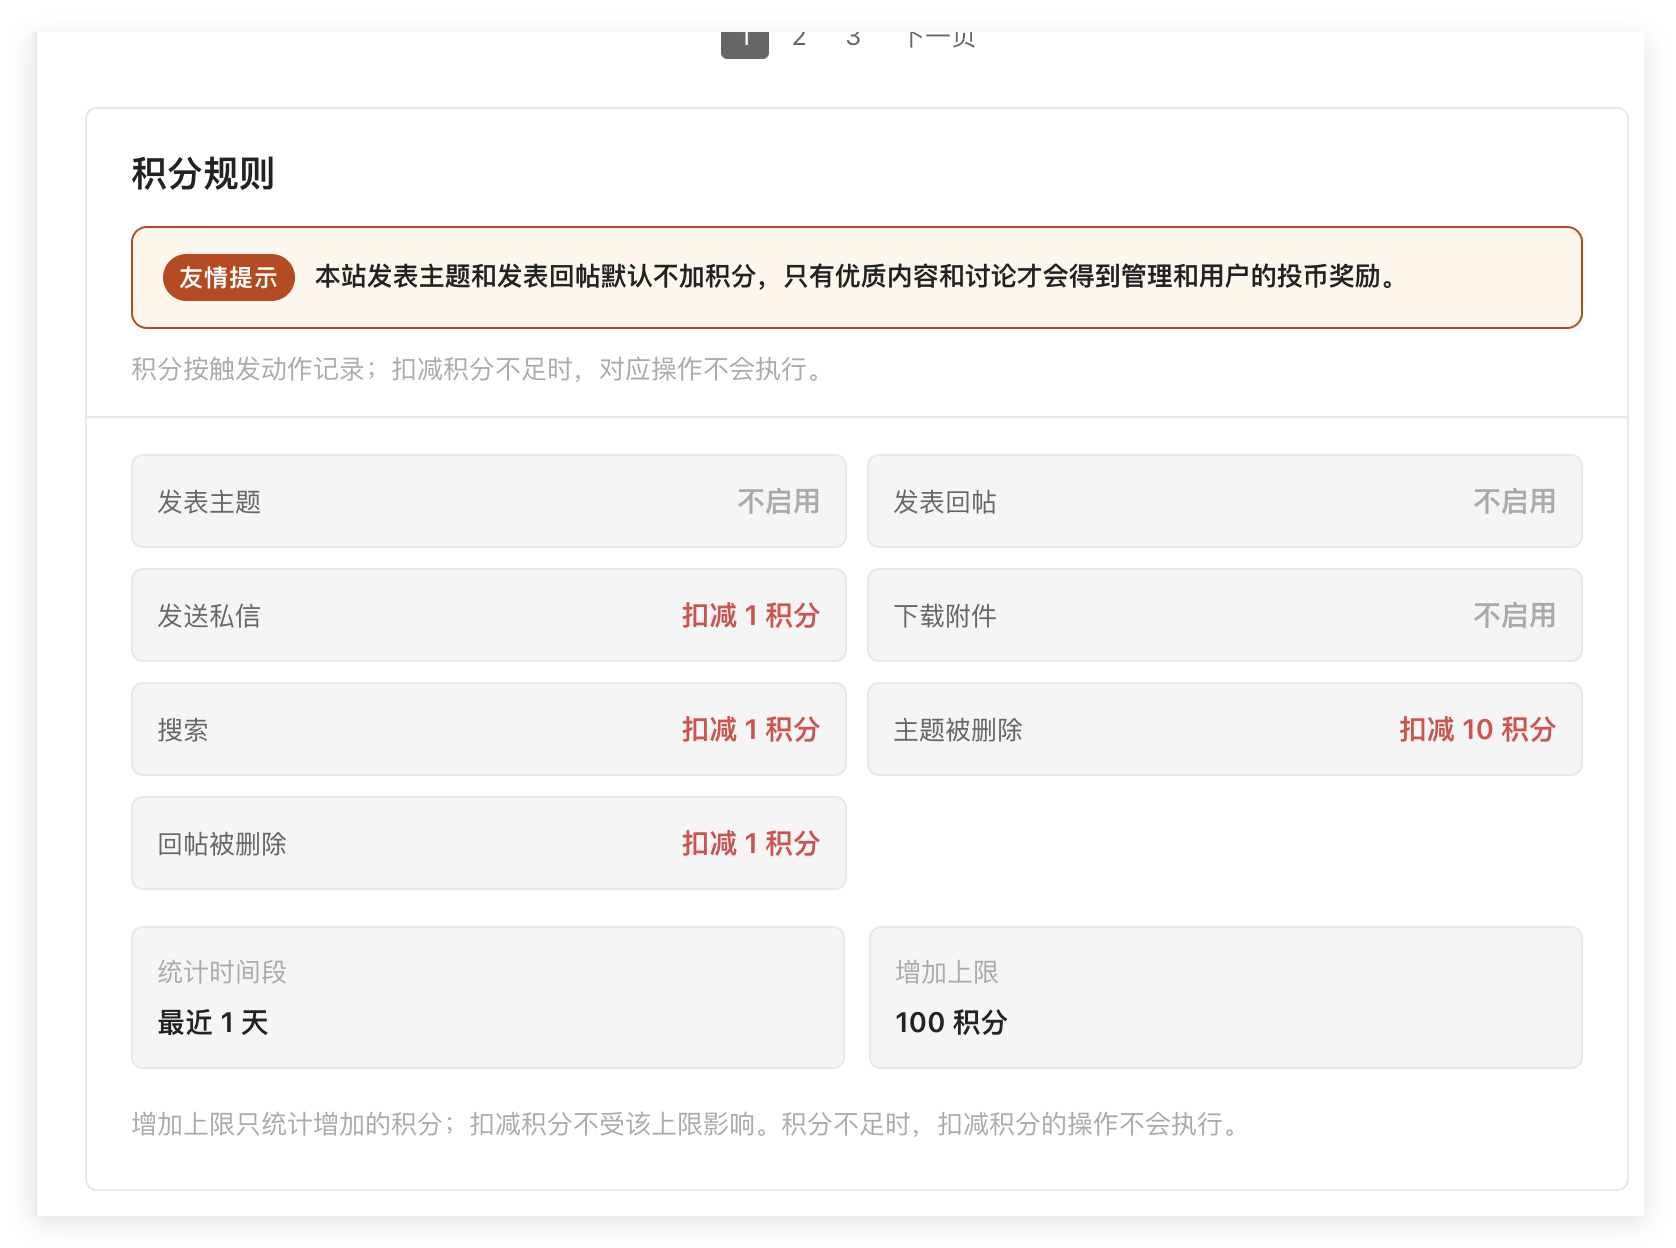The width and height of the screenshot is (1676, 1248).
Task: Click the 回帖被删除 rule label
Action: (x=222, y=843)
